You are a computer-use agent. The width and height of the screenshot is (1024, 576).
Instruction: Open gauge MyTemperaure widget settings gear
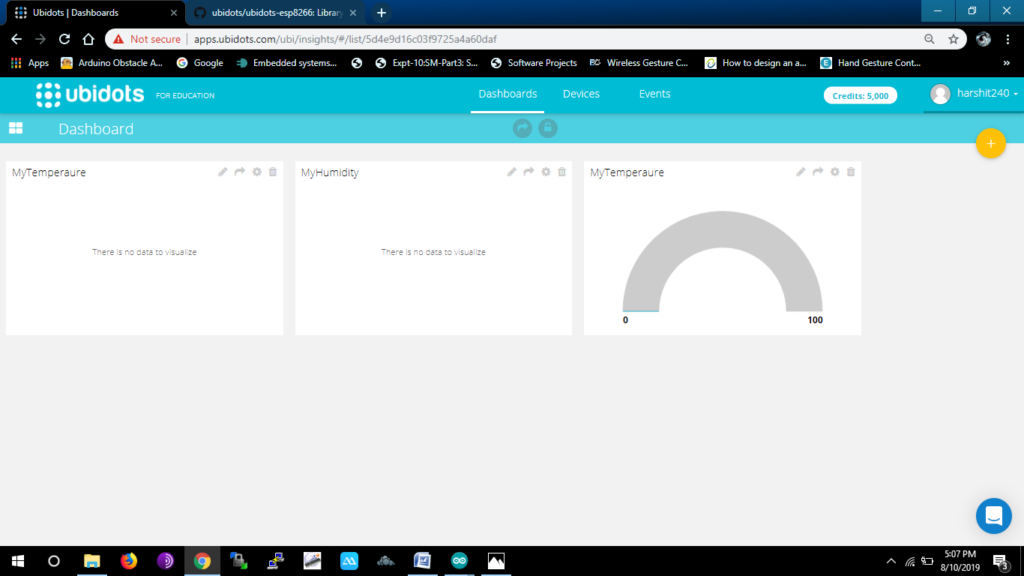tap(835, 172)
